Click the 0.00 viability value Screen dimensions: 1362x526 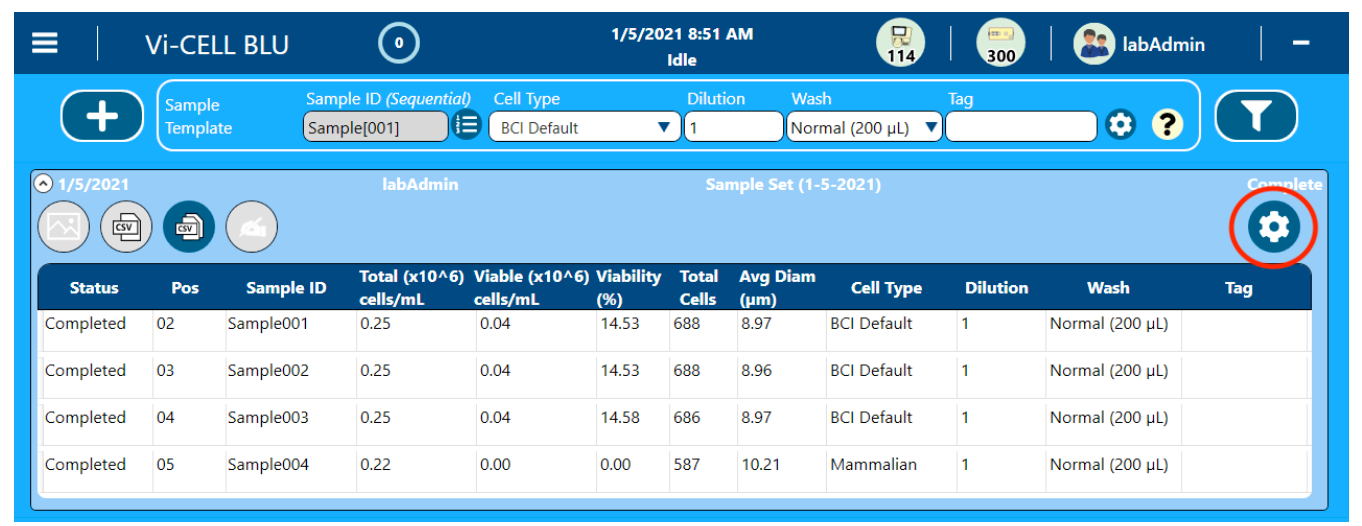point(616,465)
